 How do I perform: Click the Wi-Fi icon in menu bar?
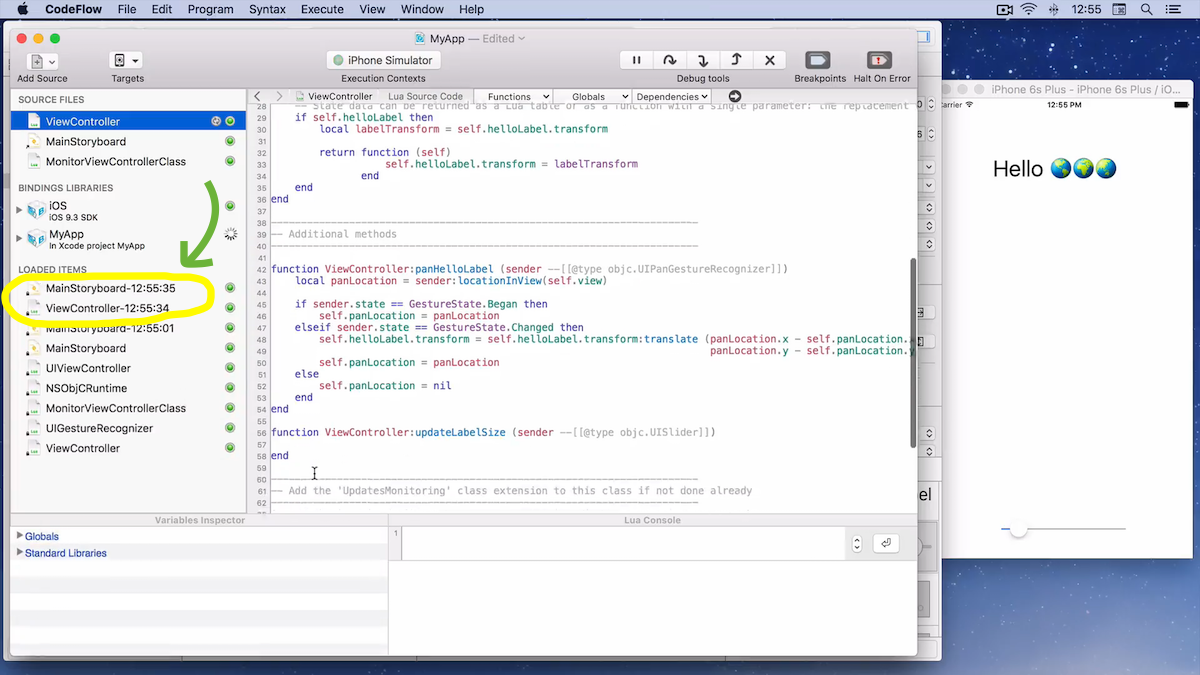(x=1029, y=9)
